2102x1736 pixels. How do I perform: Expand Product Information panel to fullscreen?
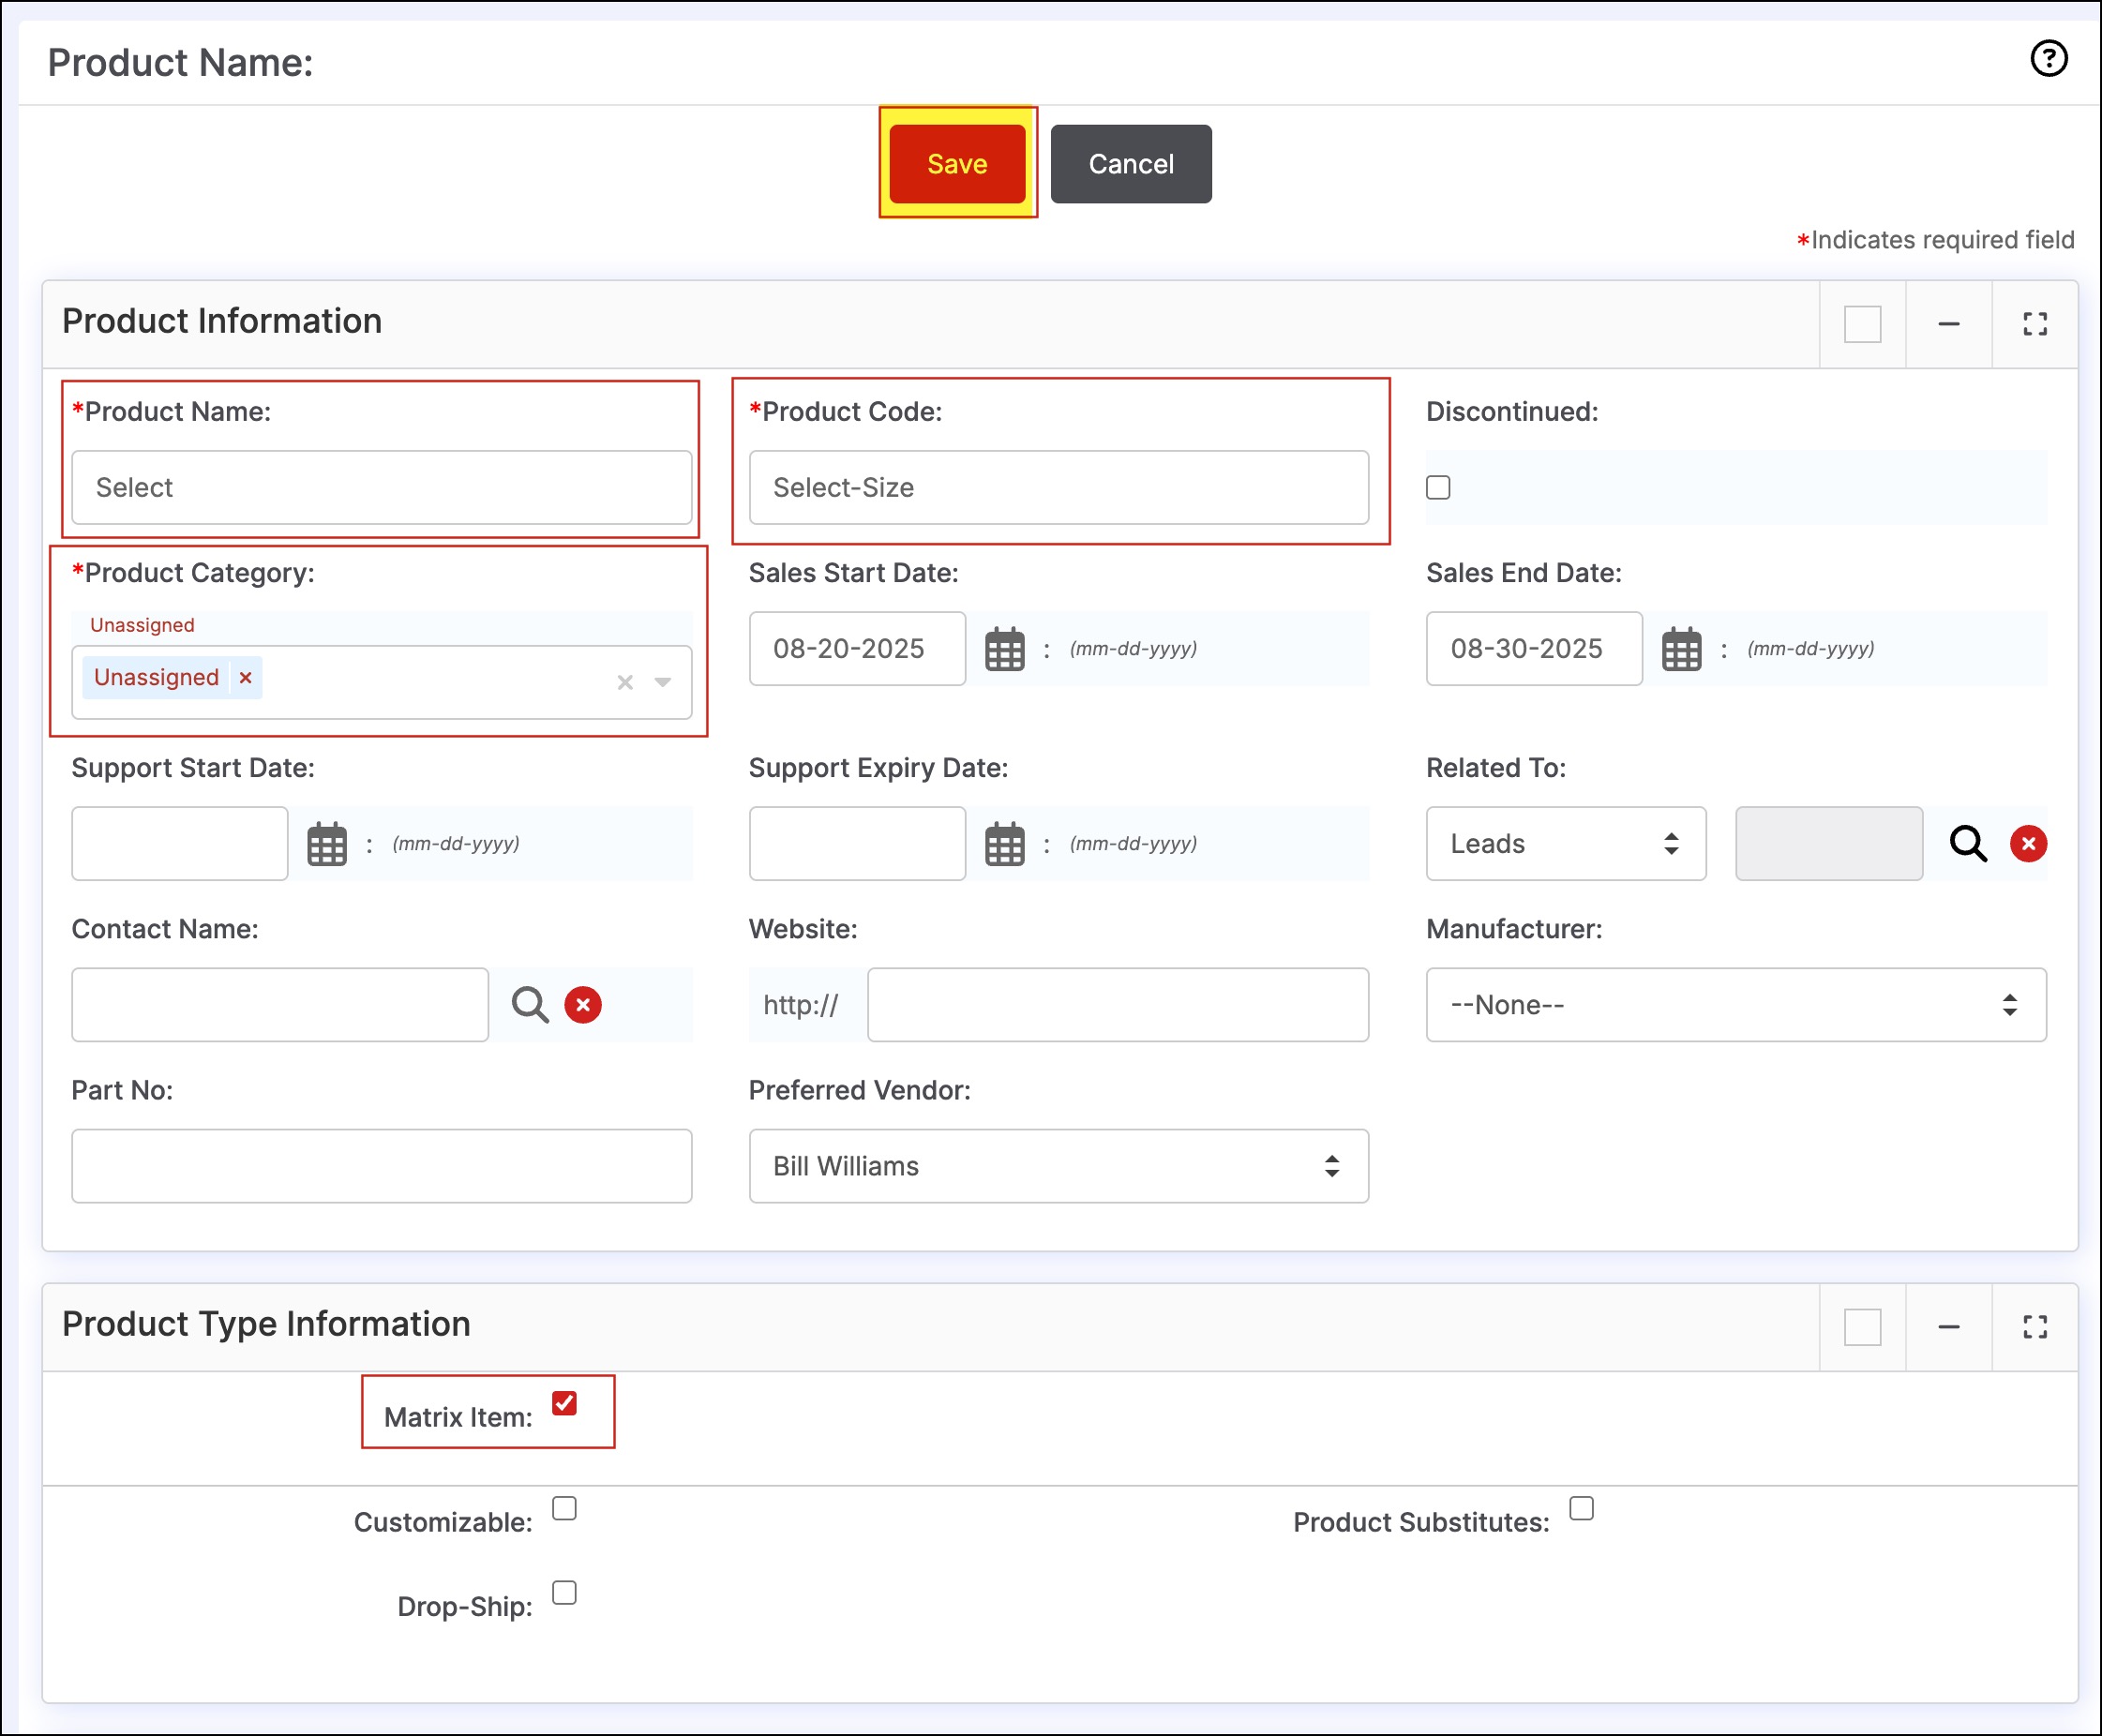coord(2035,324)
